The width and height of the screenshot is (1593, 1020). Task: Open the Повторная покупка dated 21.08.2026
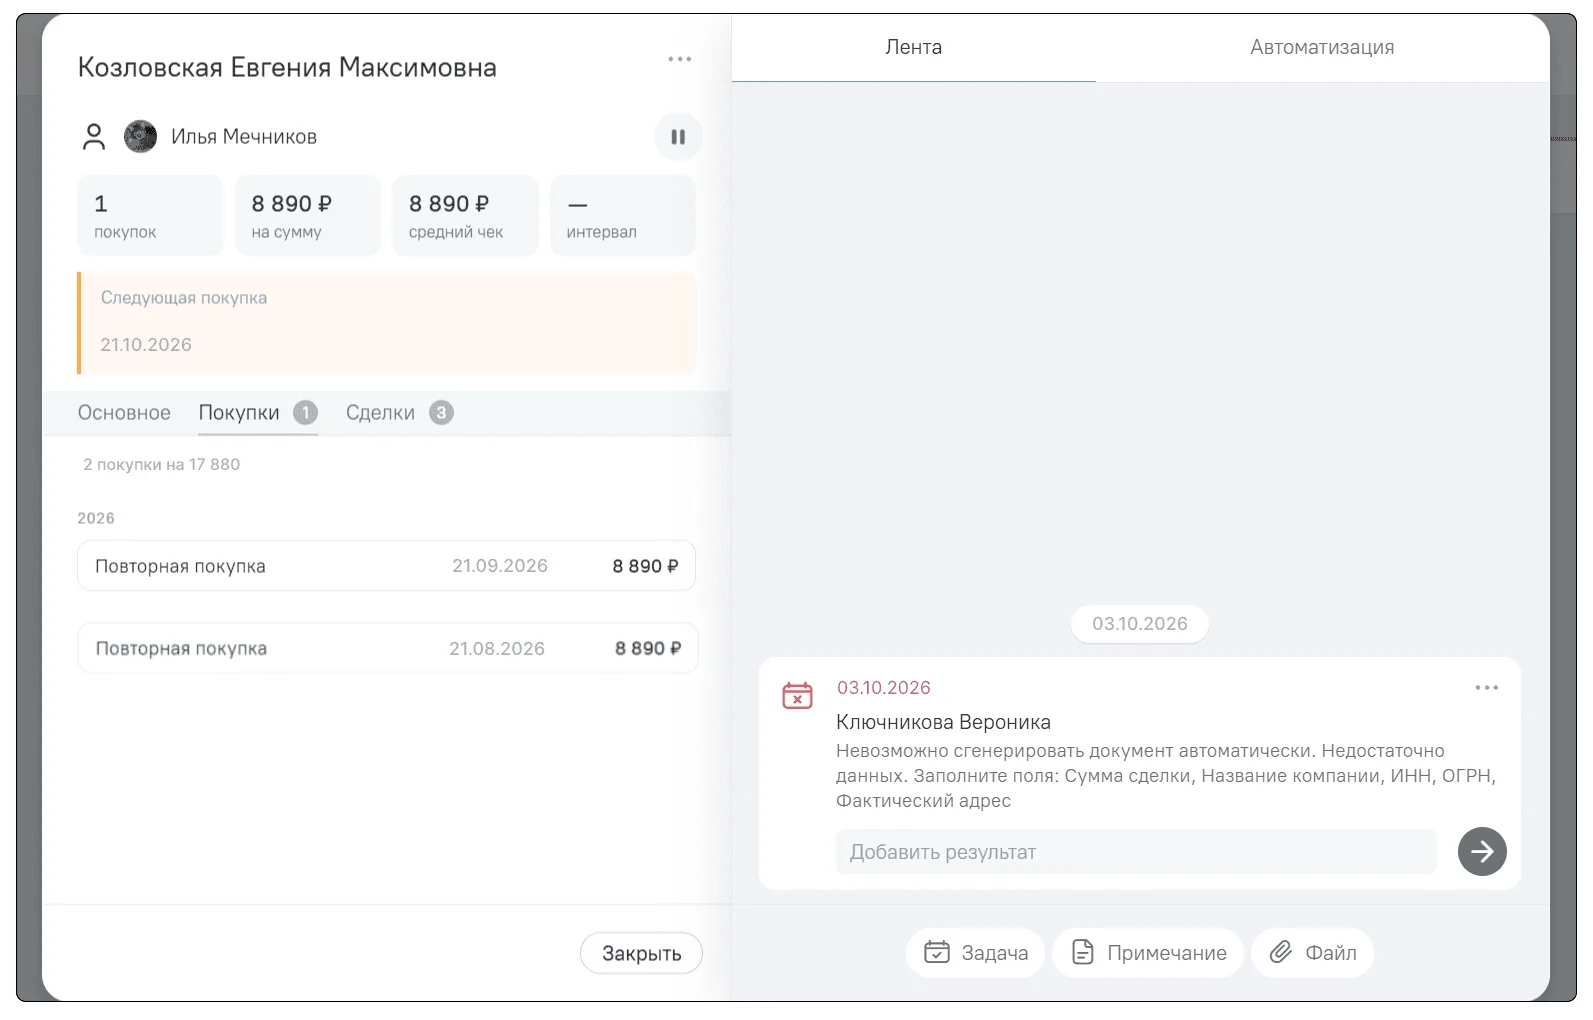tap(388, 648)
